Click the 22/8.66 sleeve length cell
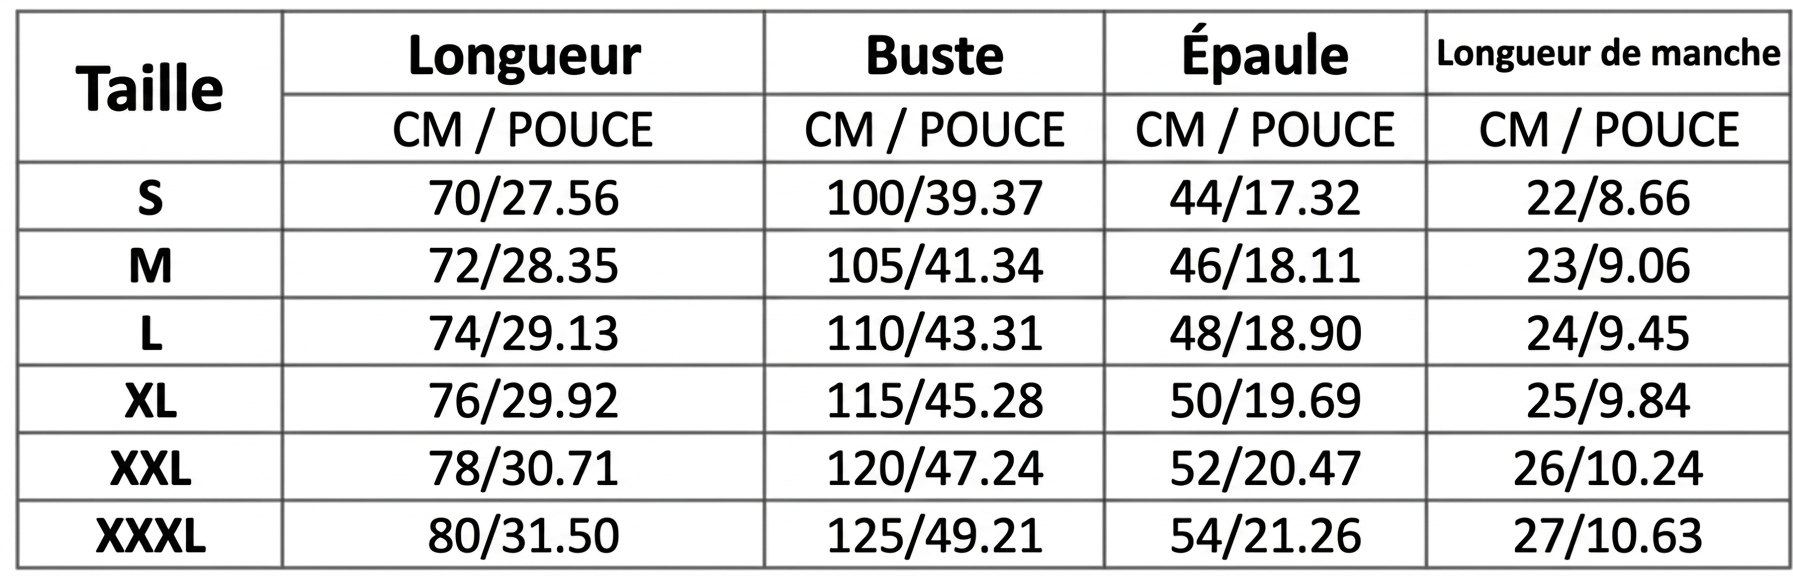 pos(1608,198)
